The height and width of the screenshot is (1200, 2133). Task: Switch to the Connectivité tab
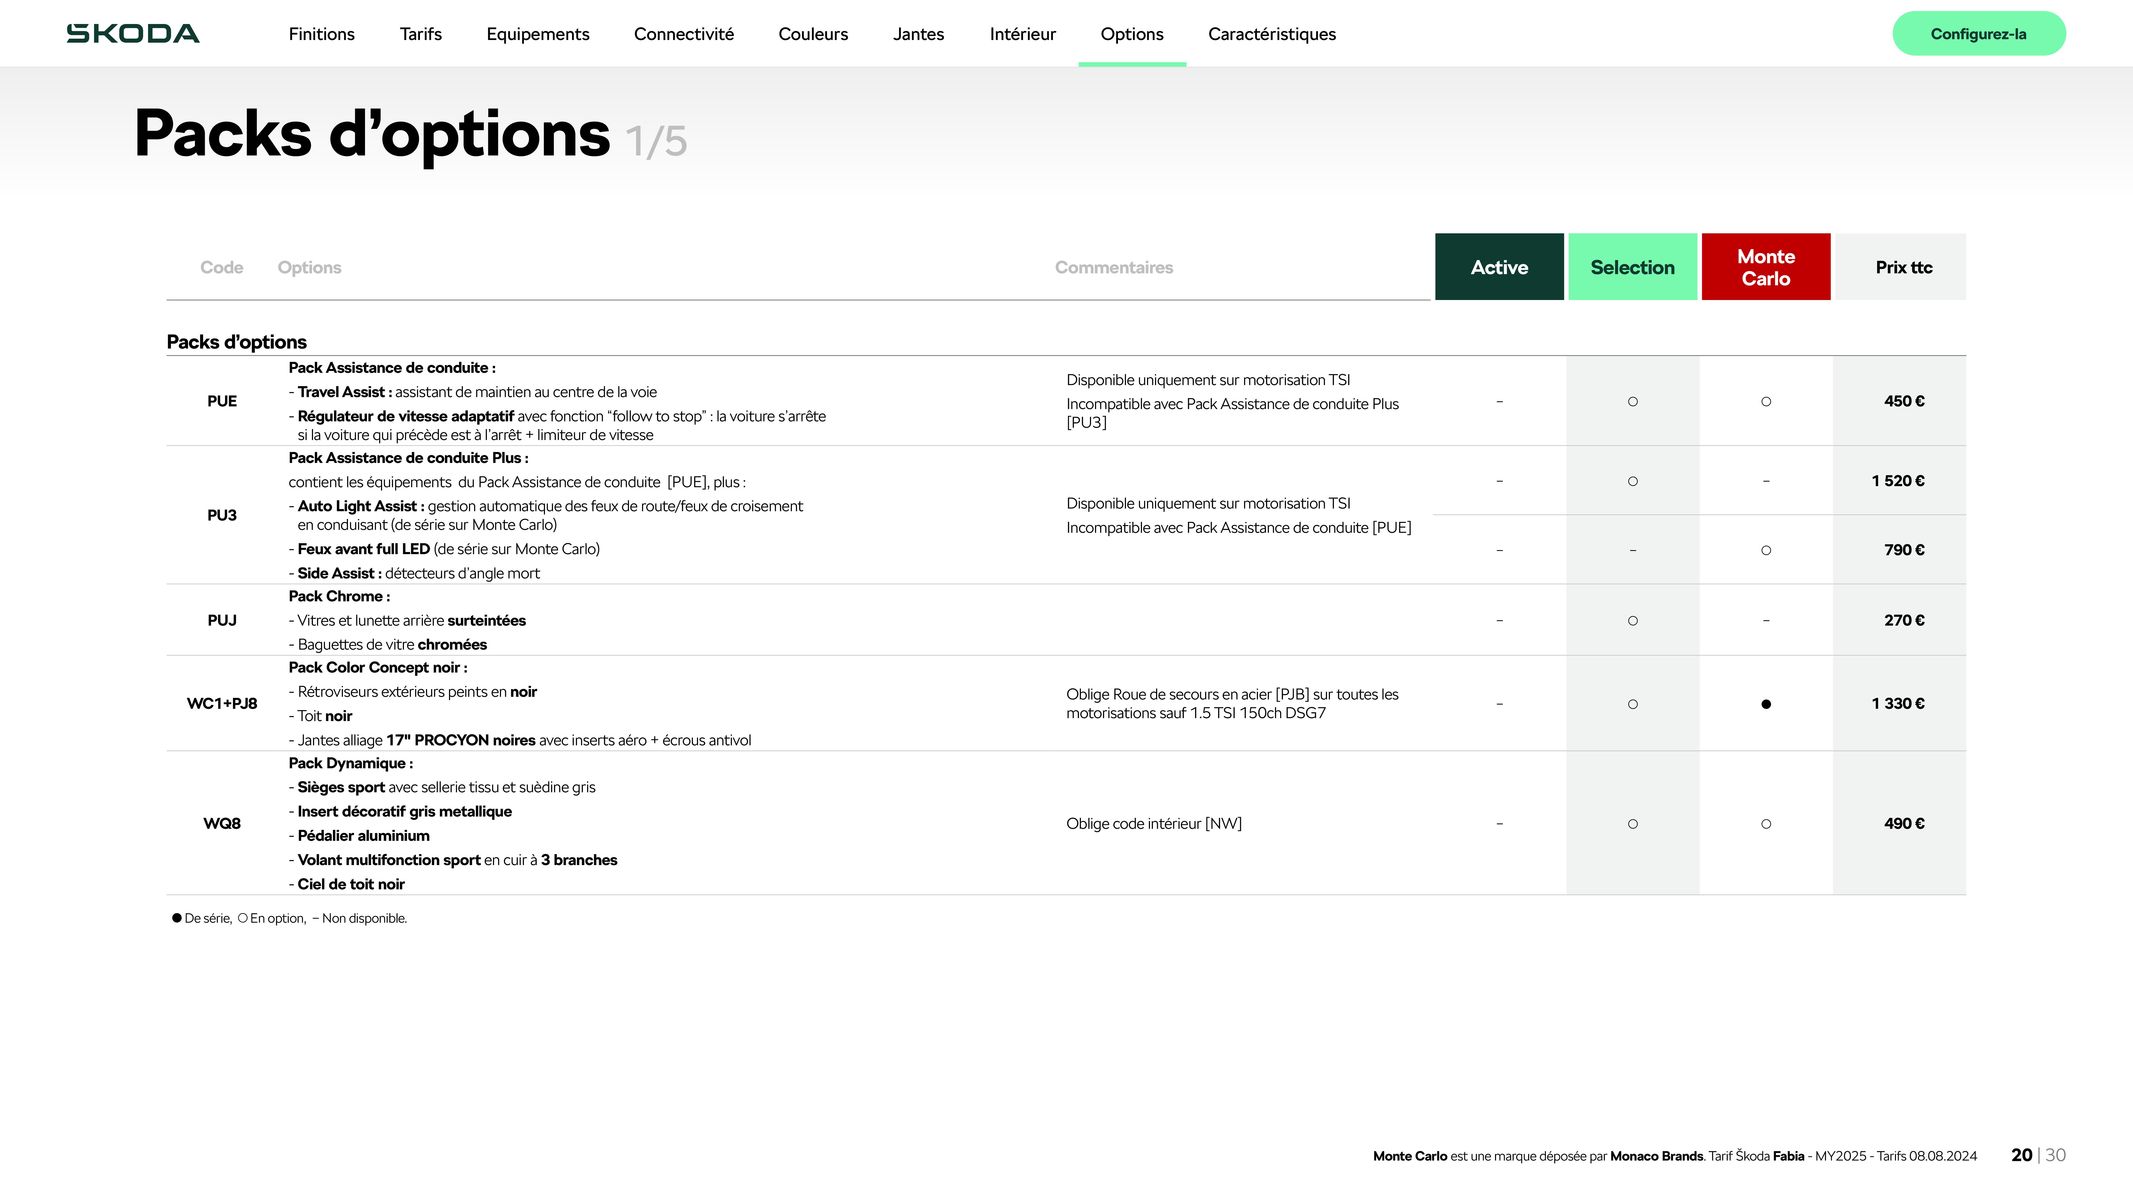pyautogui.click(x=684, y=34)
